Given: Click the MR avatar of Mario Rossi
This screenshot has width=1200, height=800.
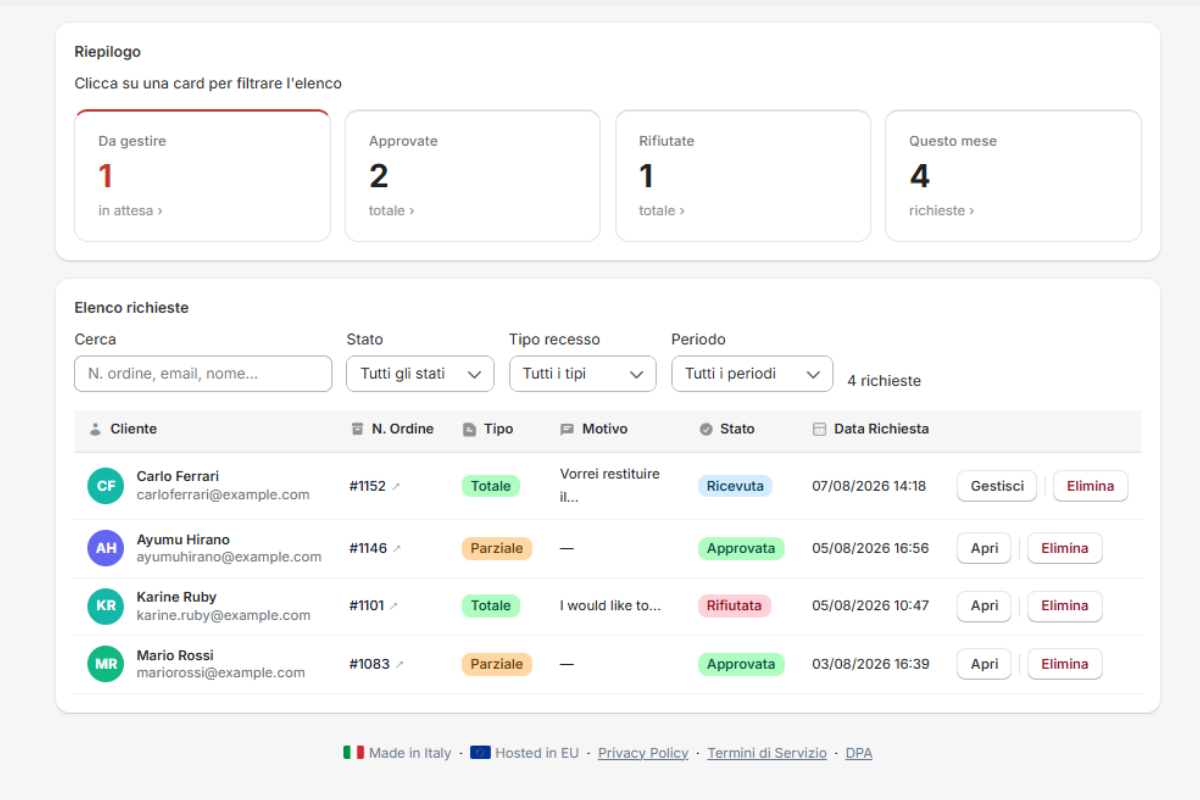Looking at the screenshot, I should [105, 664].
